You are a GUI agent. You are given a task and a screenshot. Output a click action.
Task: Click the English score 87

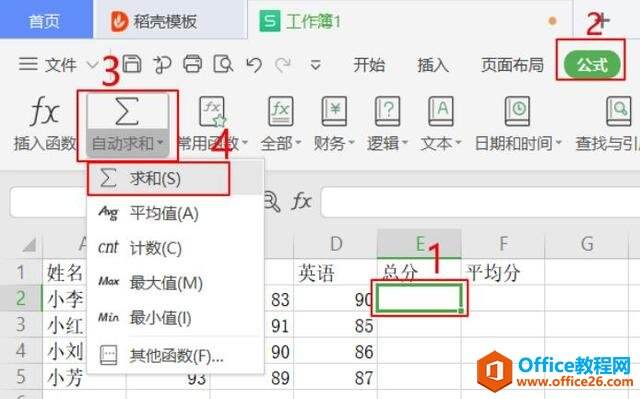point(336,377)
